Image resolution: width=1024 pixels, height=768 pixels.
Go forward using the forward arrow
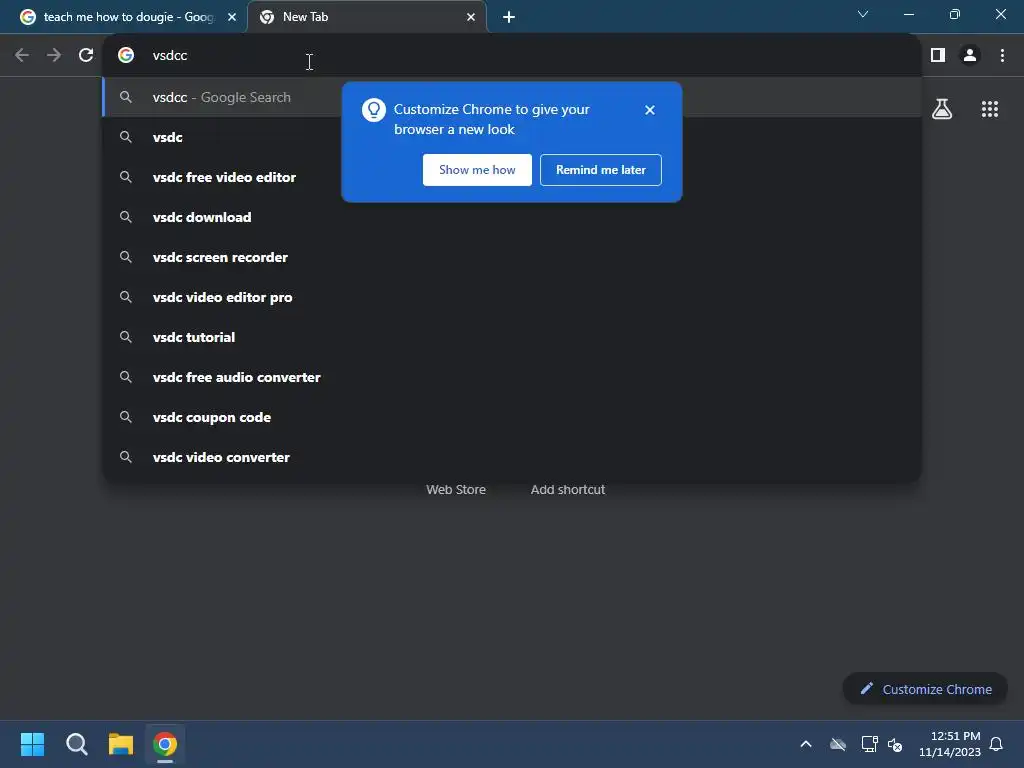[x=54, y=56]
